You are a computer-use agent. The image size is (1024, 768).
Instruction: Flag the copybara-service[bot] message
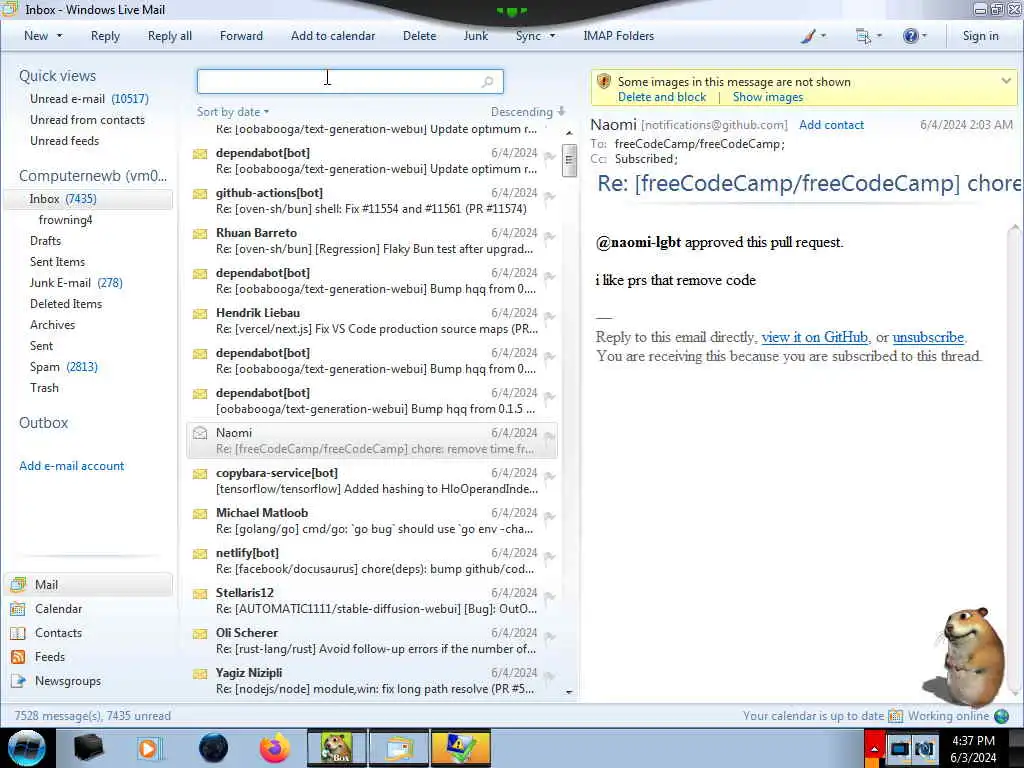point(549,477)
